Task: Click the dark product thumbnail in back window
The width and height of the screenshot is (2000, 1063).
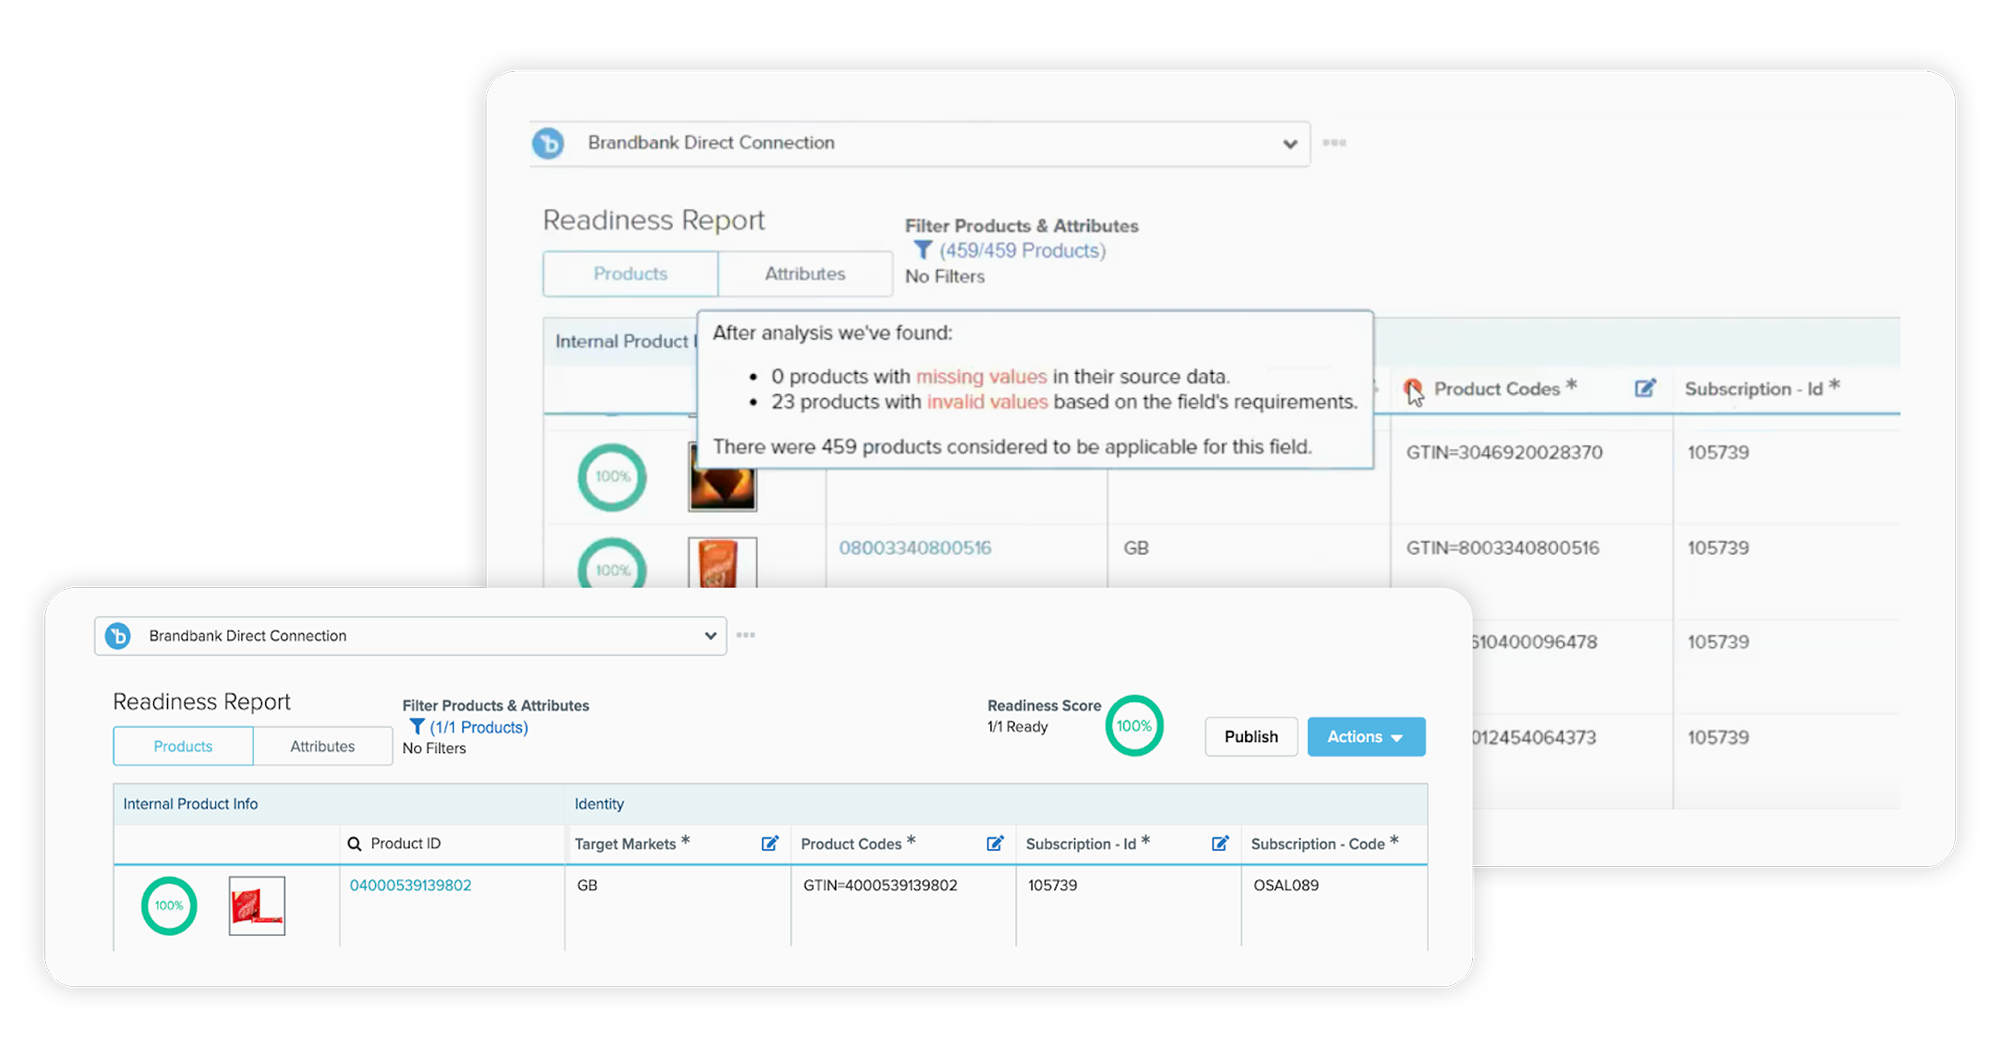Action: pyautogui.click(x=722, y=490)
